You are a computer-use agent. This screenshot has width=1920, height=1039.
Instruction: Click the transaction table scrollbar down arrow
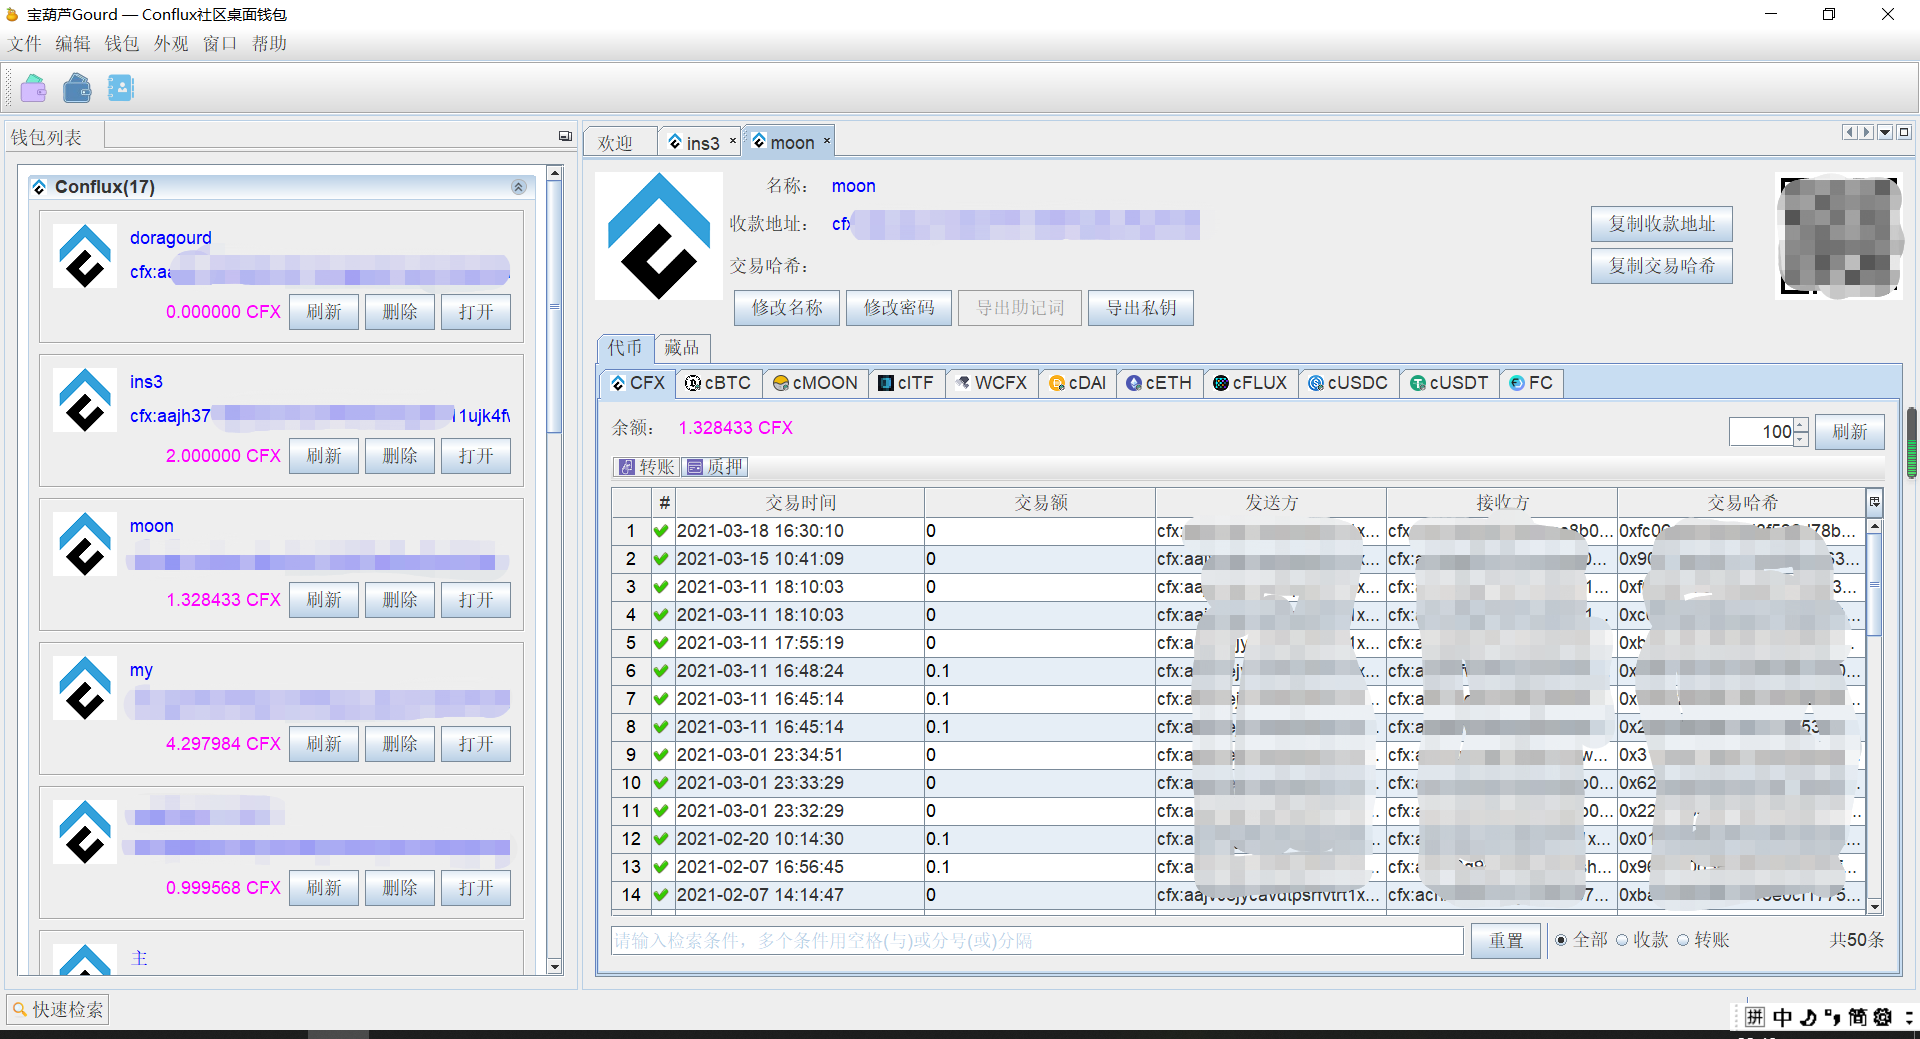coord(1875,907)
